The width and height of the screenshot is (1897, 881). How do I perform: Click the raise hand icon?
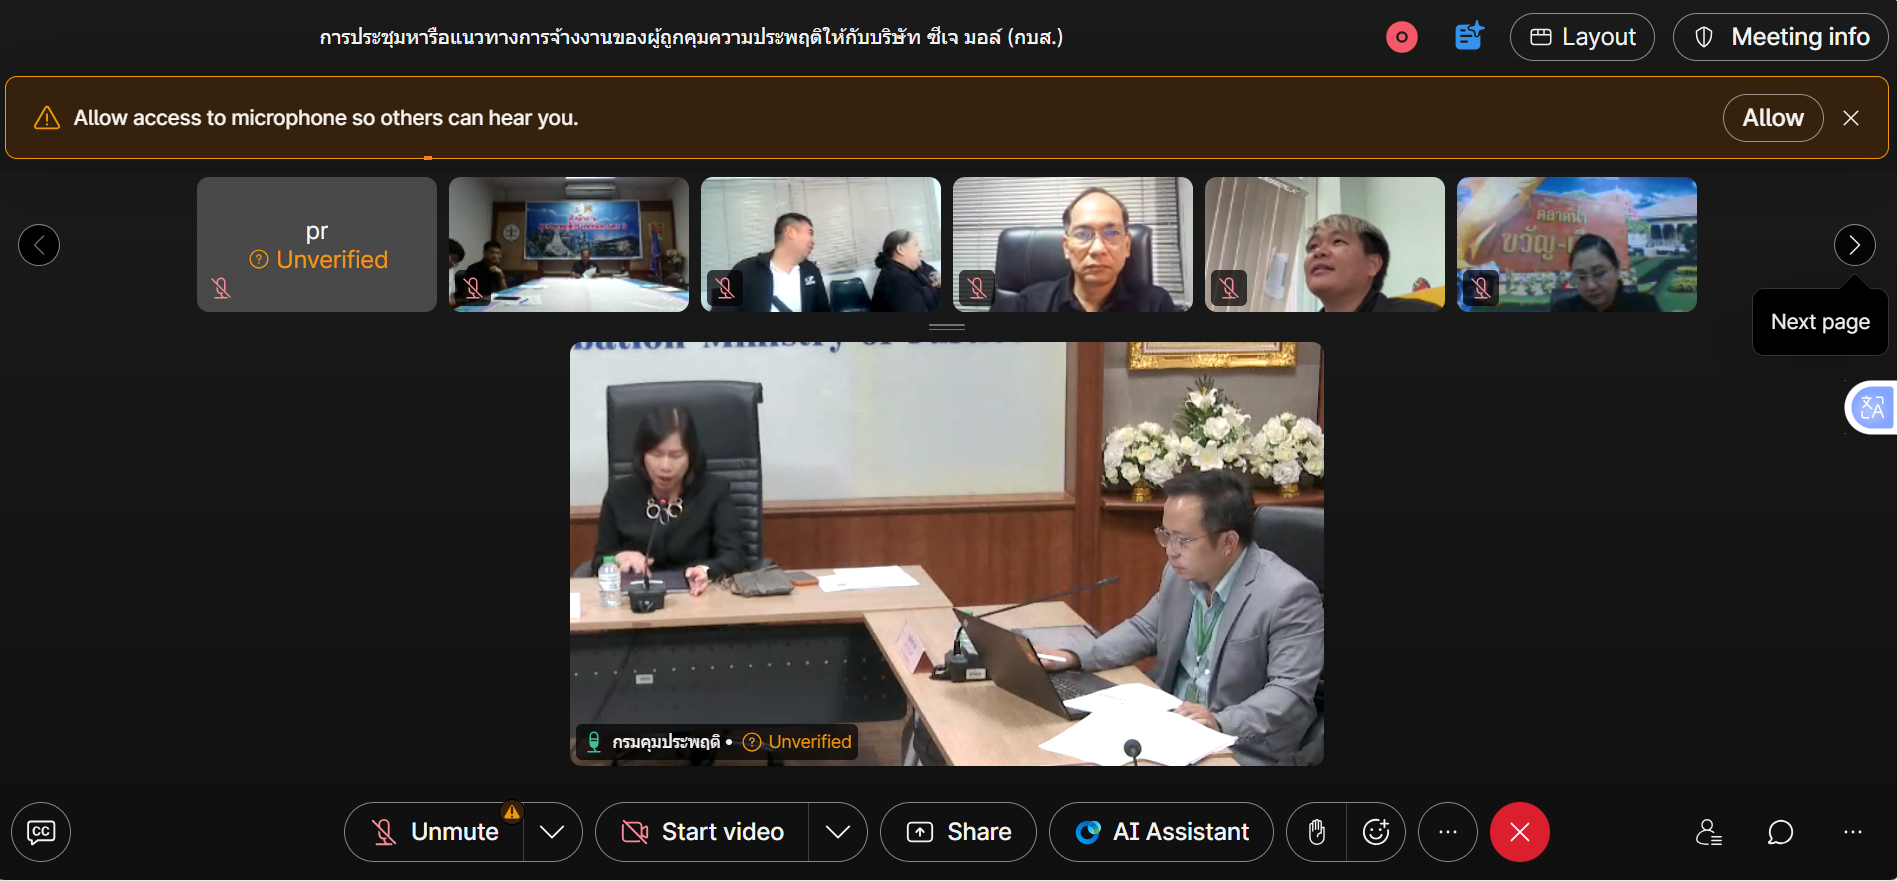[x=1317, y=832]
